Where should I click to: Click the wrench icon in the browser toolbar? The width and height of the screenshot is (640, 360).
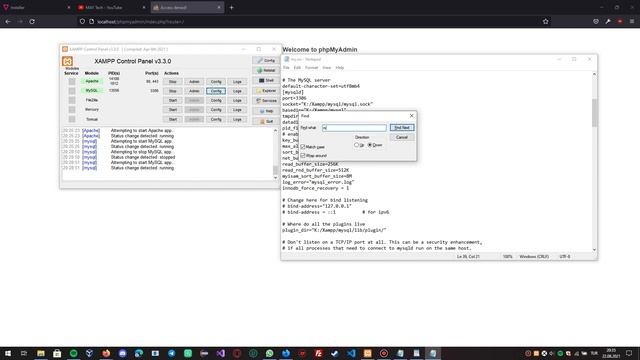pyautogui.click(x=608, y=22)
